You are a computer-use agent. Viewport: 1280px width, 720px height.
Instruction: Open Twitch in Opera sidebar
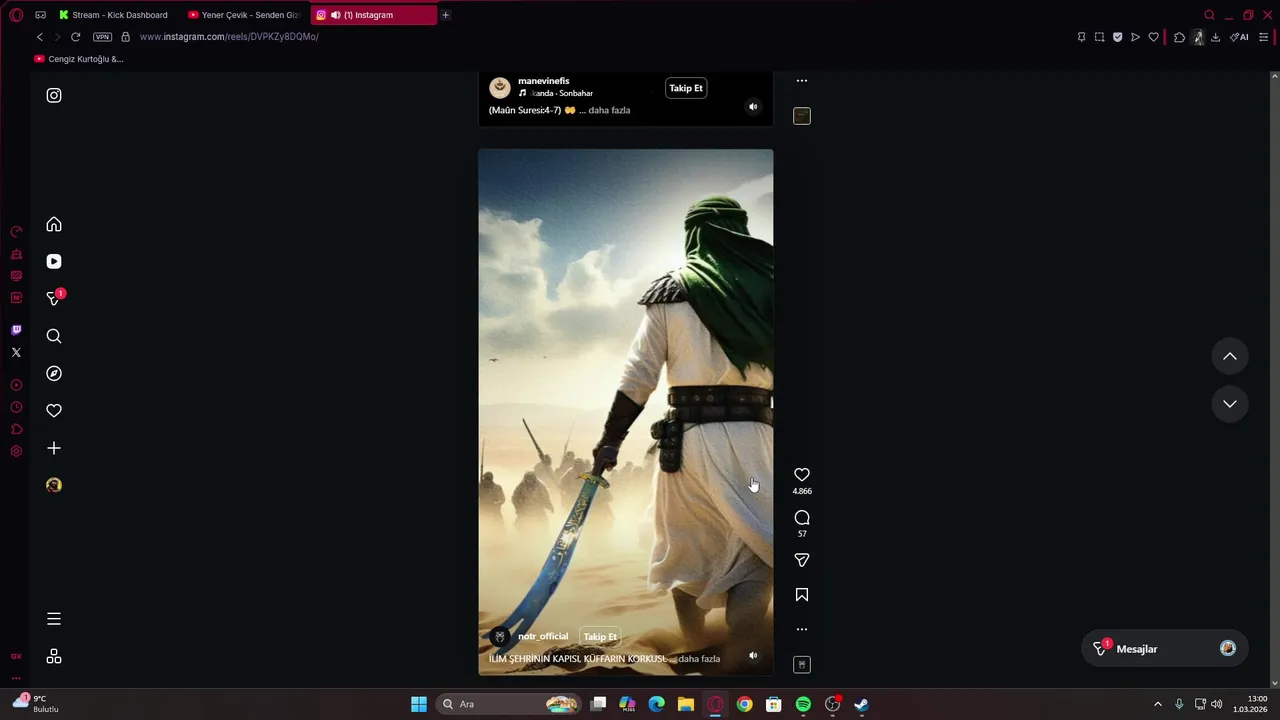click(16, 330)
